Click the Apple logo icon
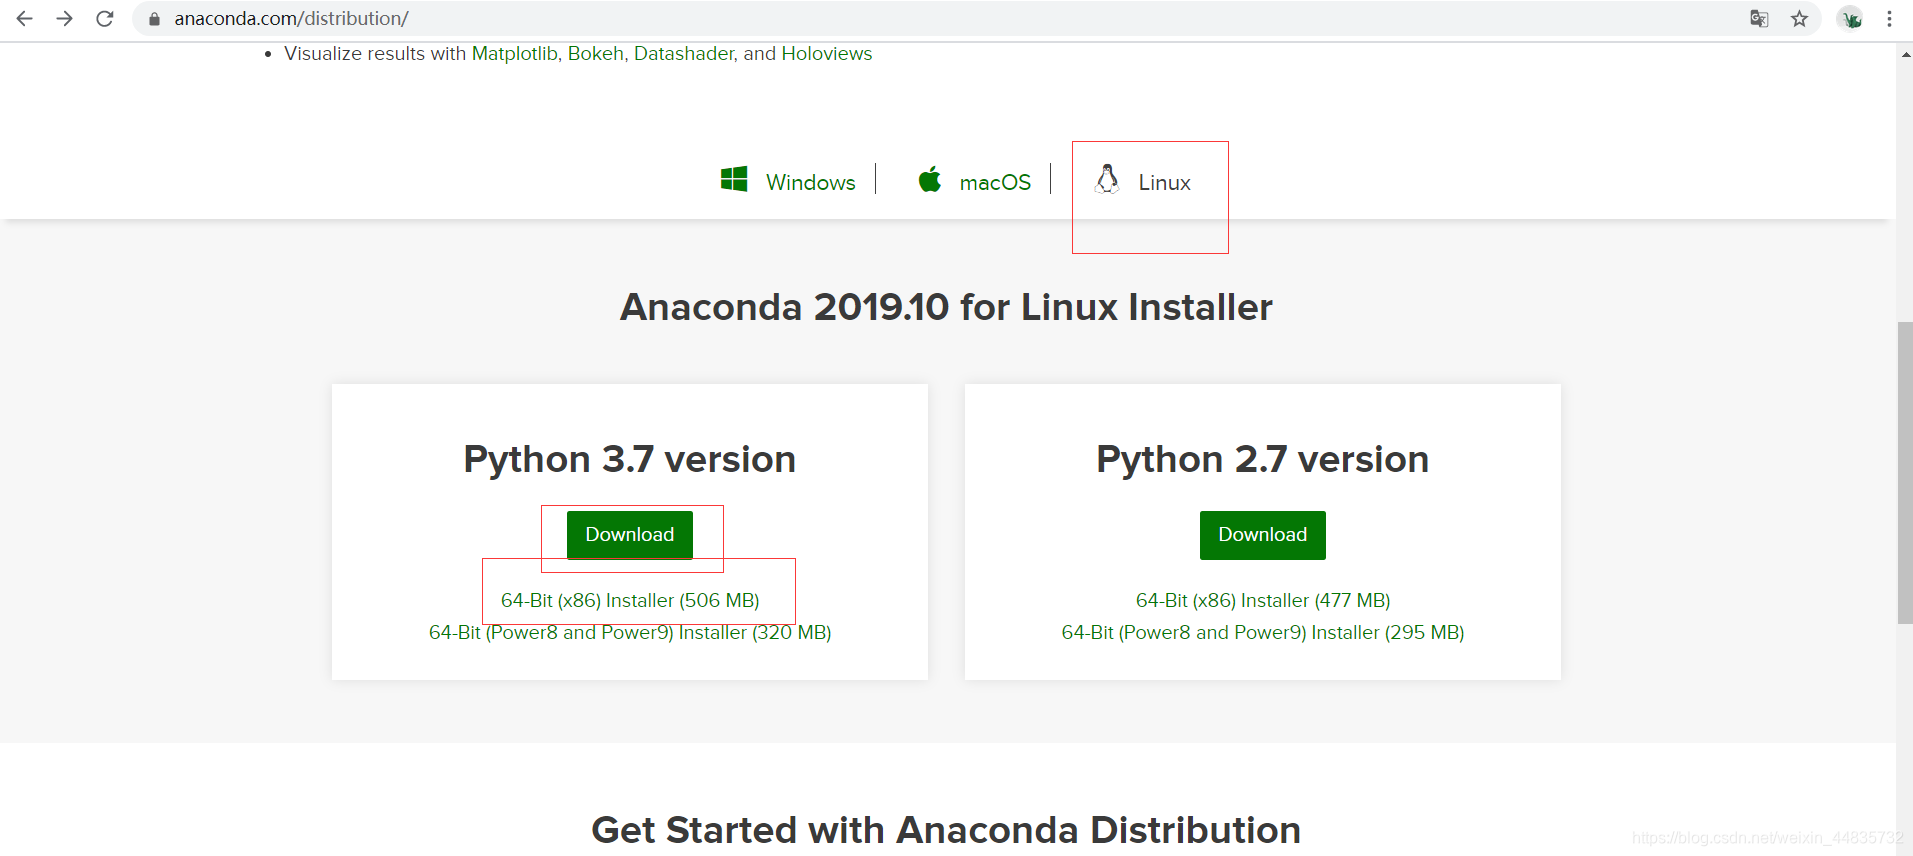1913x856 pixels. (930, 179)
